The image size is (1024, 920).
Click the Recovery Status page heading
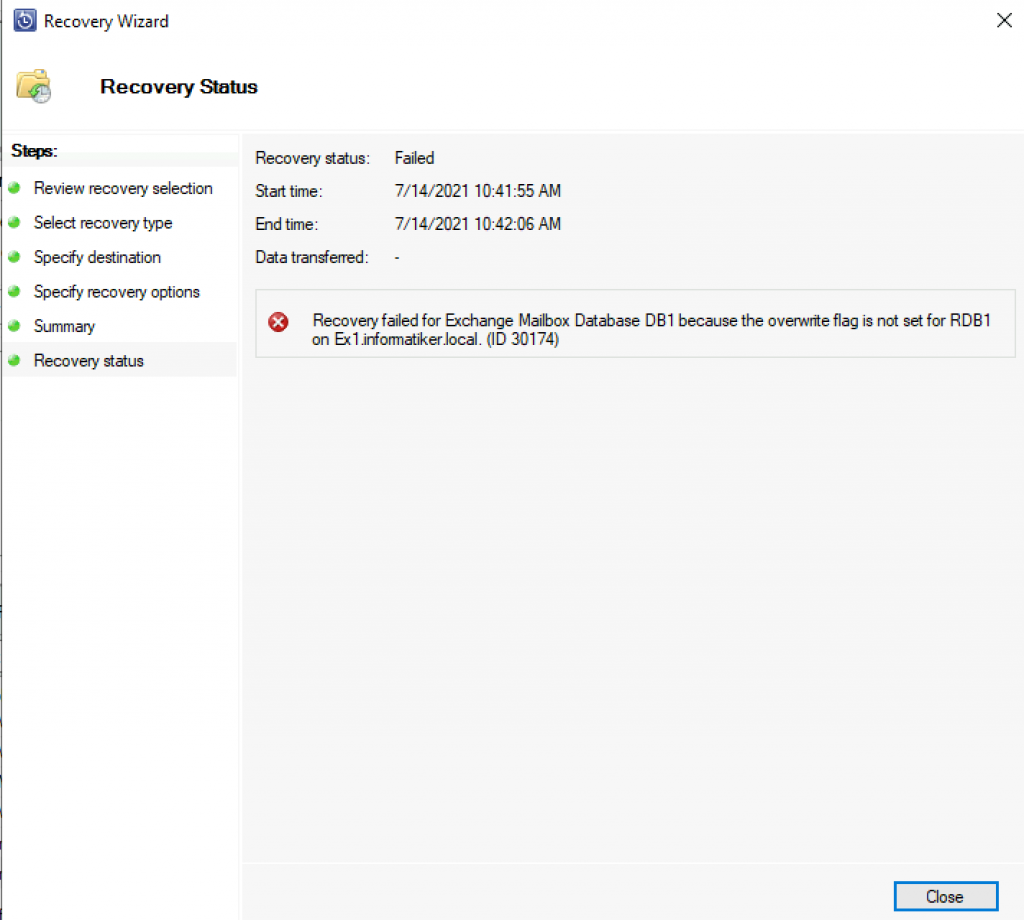point(179,87)
